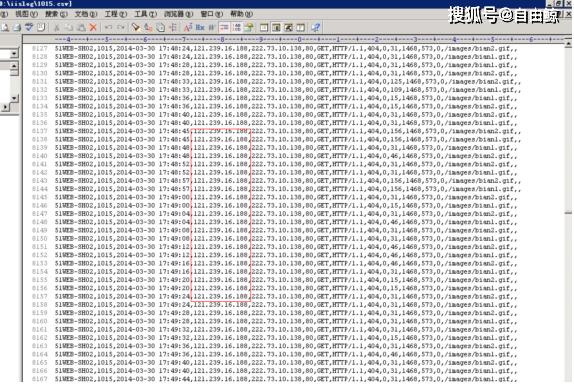Open the 工具(T) Tools menu
This screenshot has height=392, width=574.
pyautogui.click(x=145, y=14)
